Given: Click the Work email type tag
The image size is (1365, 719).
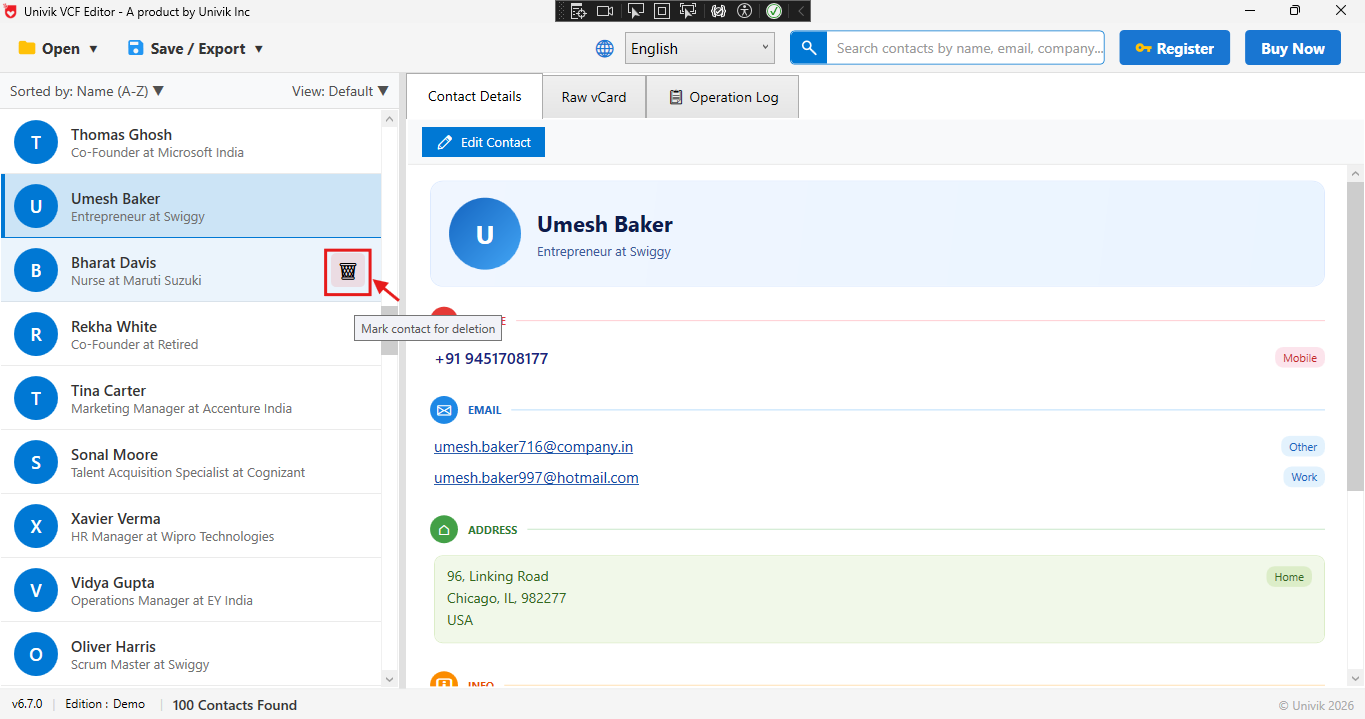Looking at the screenshot, I should click(x=1304, y=477).
